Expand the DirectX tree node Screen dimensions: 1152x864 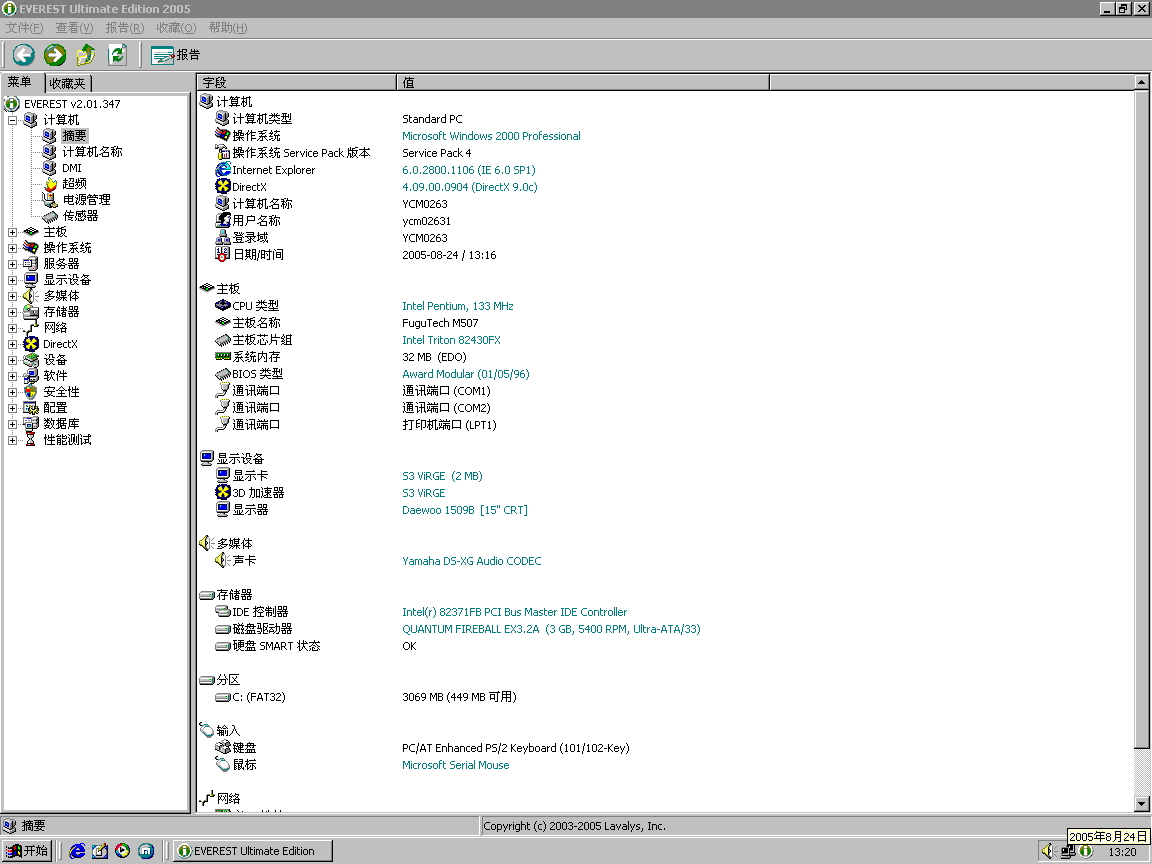[12, 344]
